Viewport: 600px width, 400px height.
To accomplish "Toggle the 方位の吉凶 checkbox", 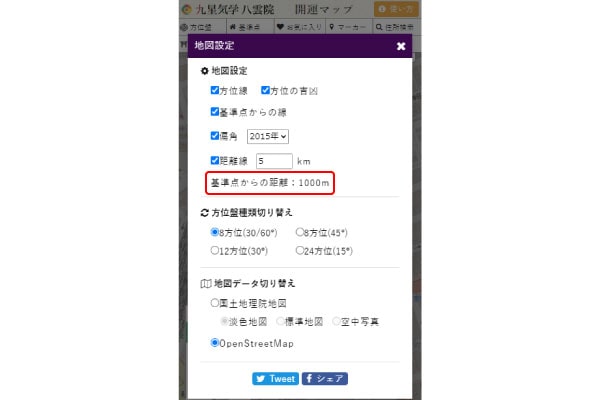I will (x=265, y=90).
